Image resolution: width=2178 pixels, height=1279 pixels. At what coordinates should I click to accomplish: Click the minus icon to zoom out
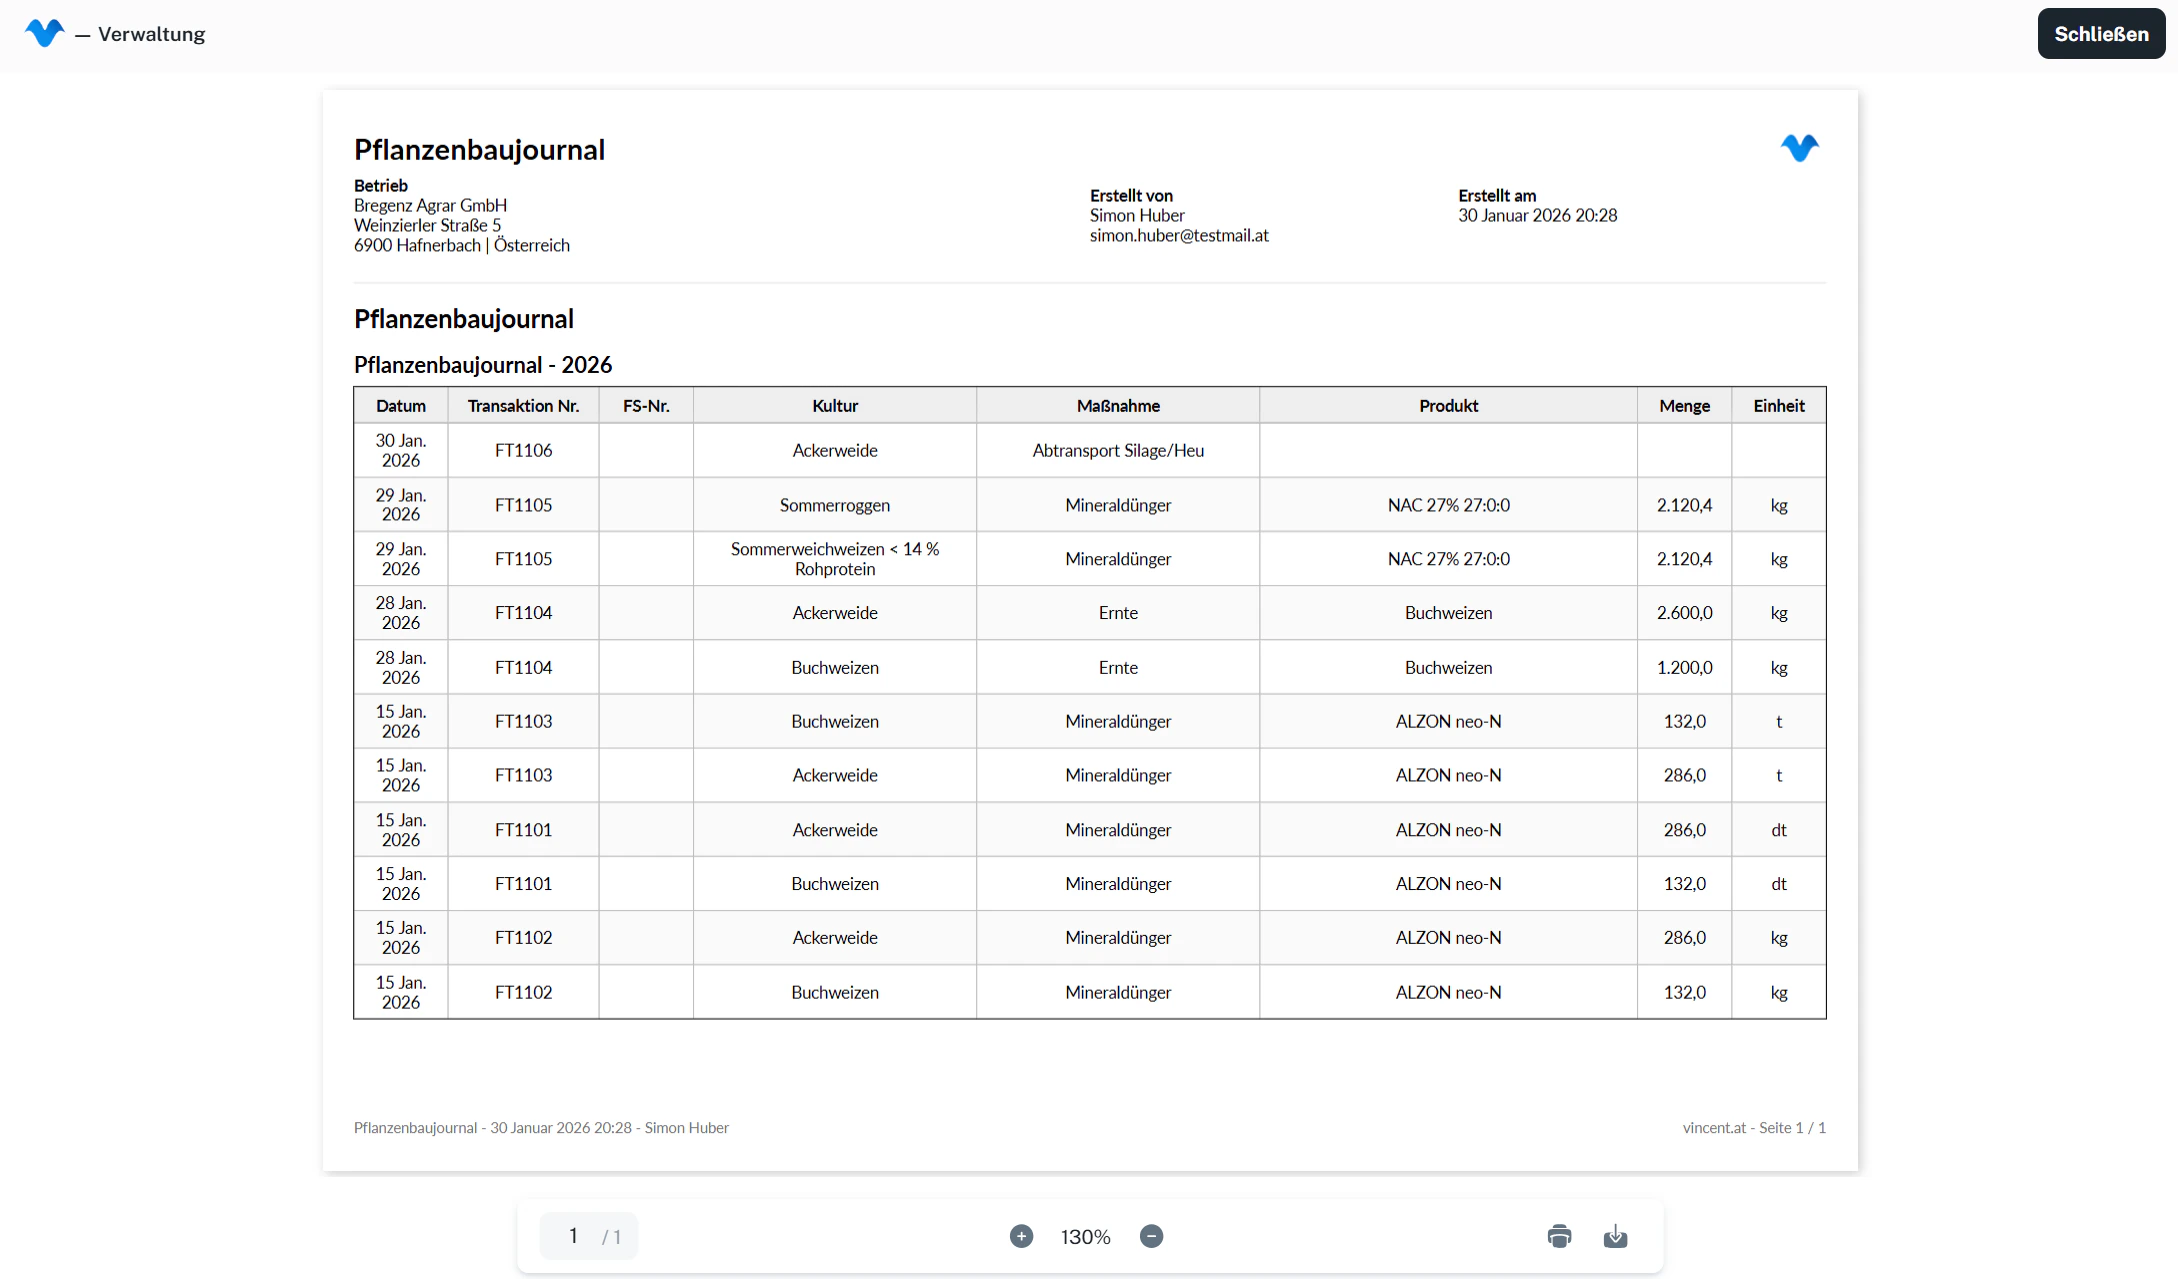coord(1151,1236)
